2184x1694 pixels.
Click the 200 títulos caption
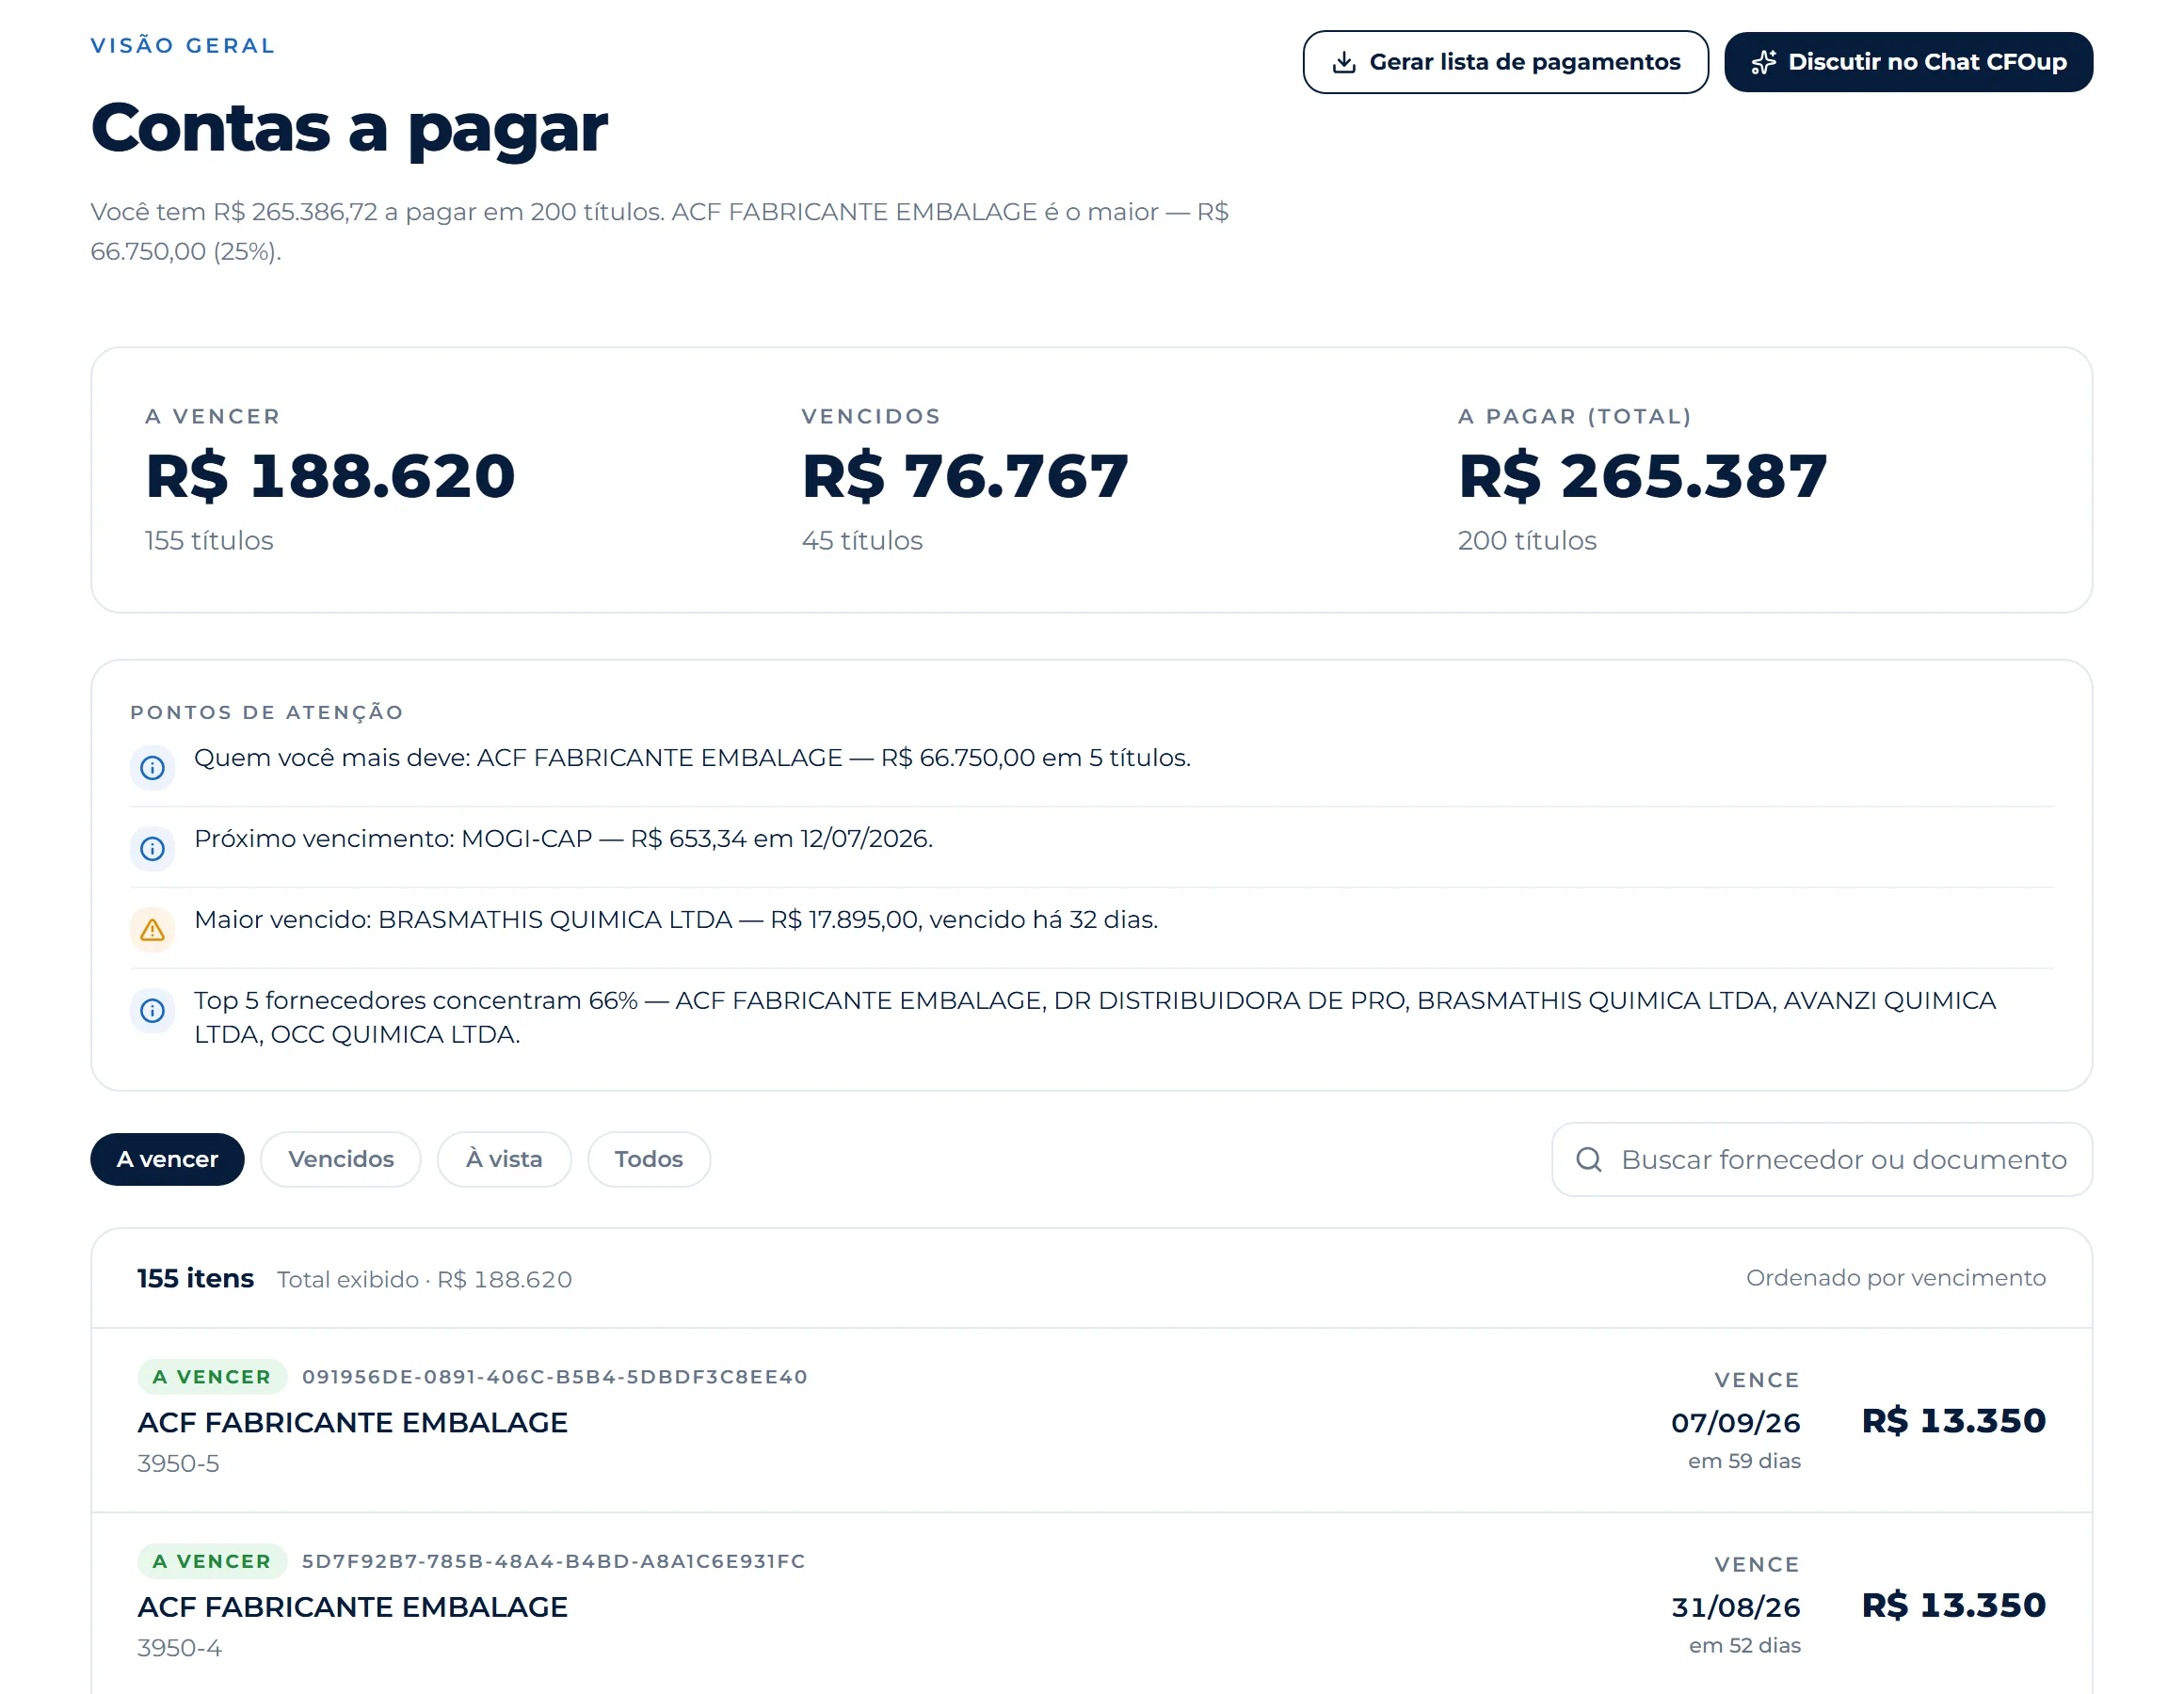pyautogui.click(x=1527, y=540)
